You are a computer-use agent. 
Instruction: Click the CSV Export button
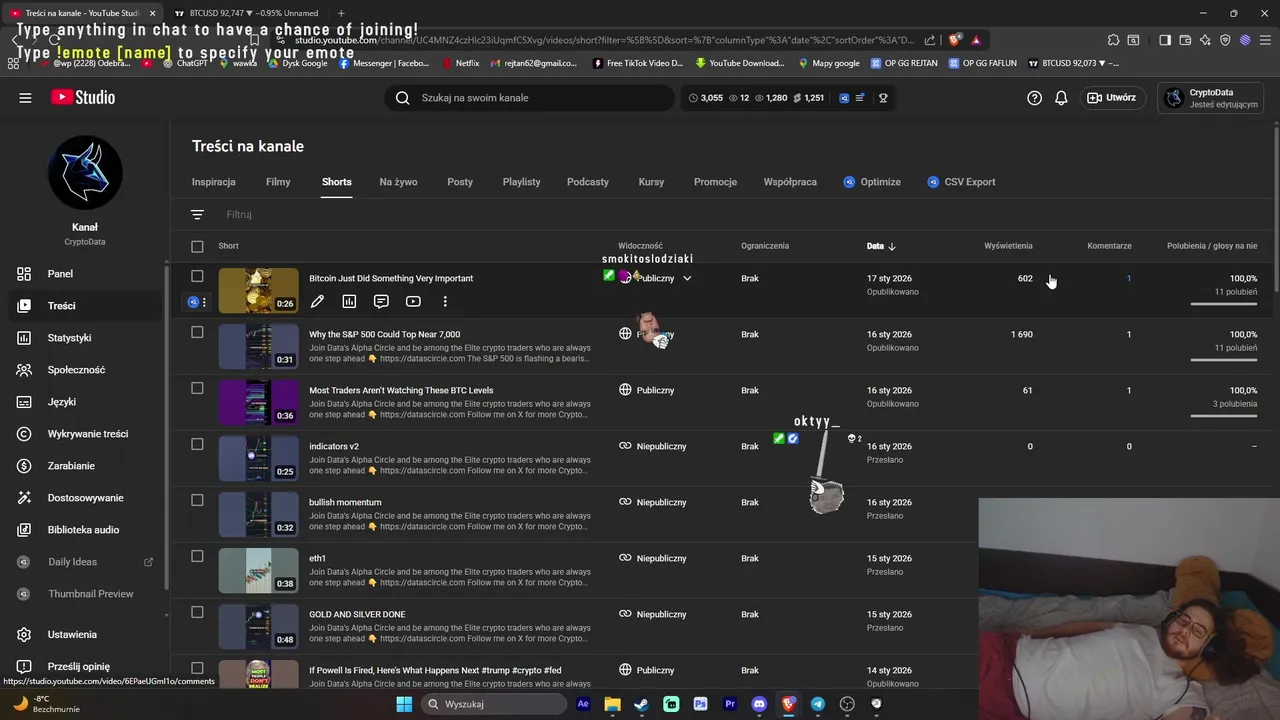tap(961, 182)
